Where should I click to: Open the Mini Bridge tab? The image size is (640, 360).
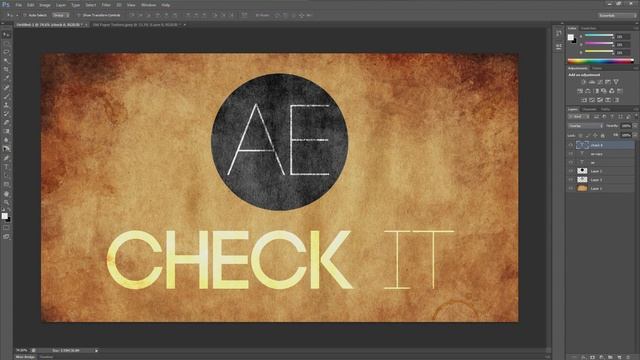tap(25, 357)
